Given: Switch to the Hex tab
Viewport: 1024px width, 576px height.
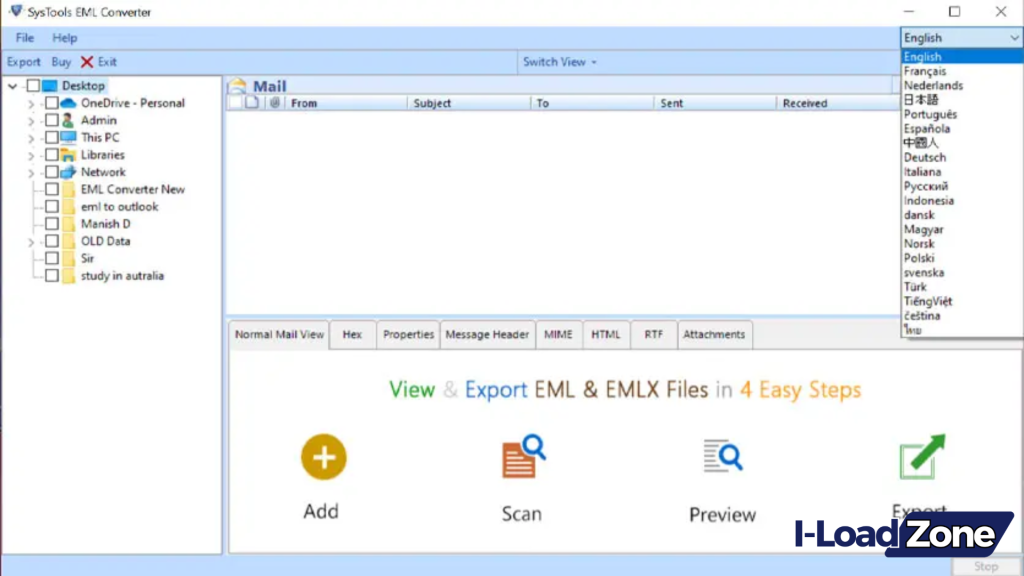Looking at the screenshot, I should pos(352,334).
